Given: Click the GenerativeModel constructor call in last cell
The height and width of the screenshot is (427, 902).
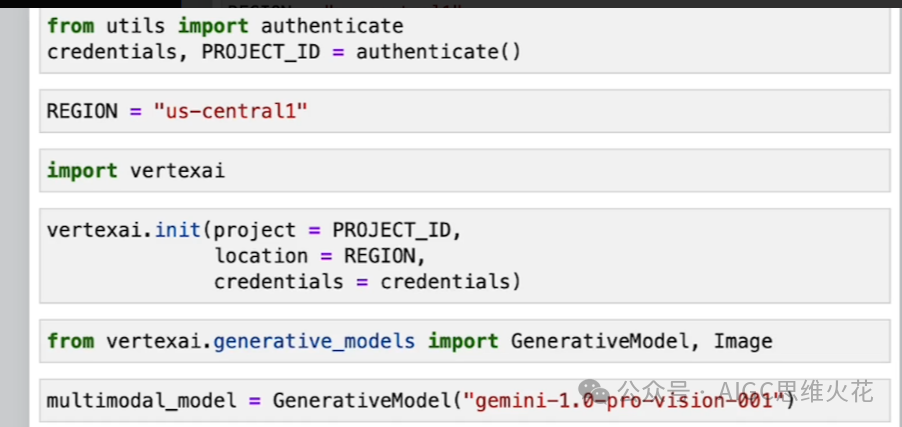Looking at the screenshot, I should 361,401.
